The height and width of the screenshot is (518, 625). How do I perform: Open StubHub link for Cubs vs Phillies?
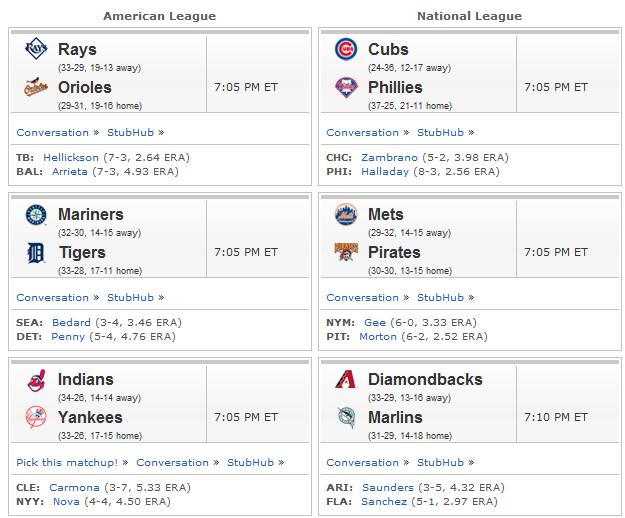(440, 132)
